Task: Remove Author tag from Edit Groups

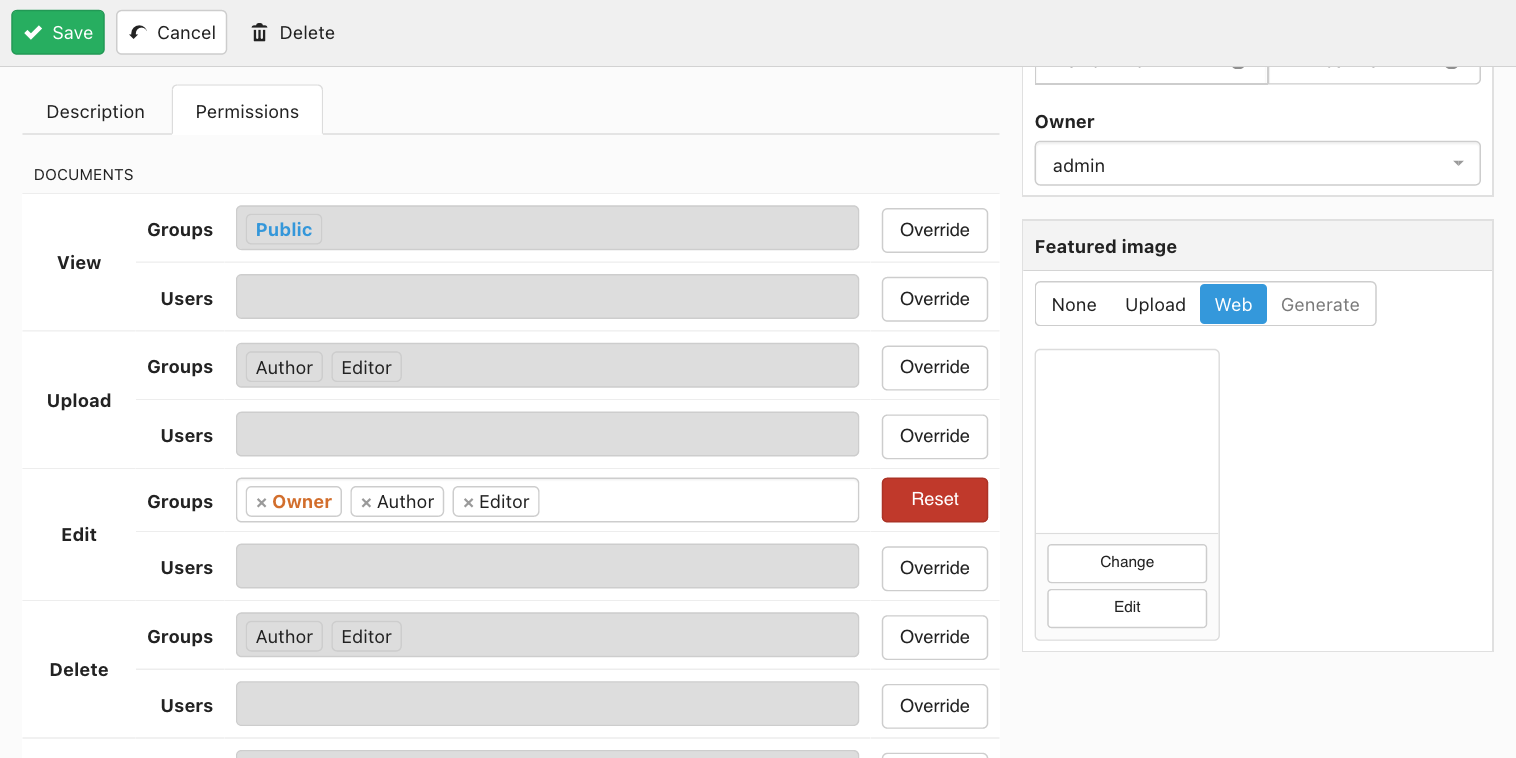Action: [x=366, y=503]
